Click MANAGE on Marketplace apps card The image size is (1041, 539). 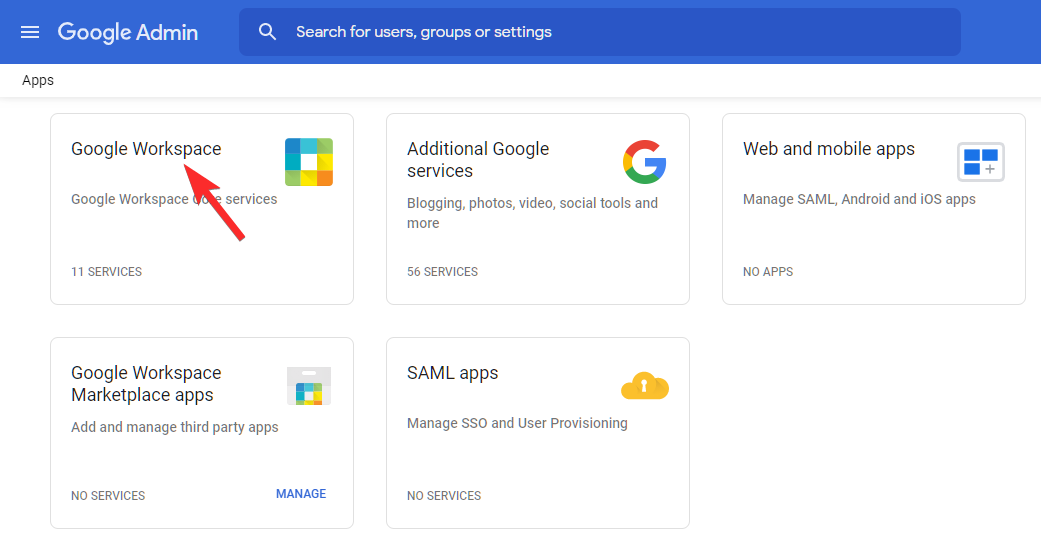[301, 494]
